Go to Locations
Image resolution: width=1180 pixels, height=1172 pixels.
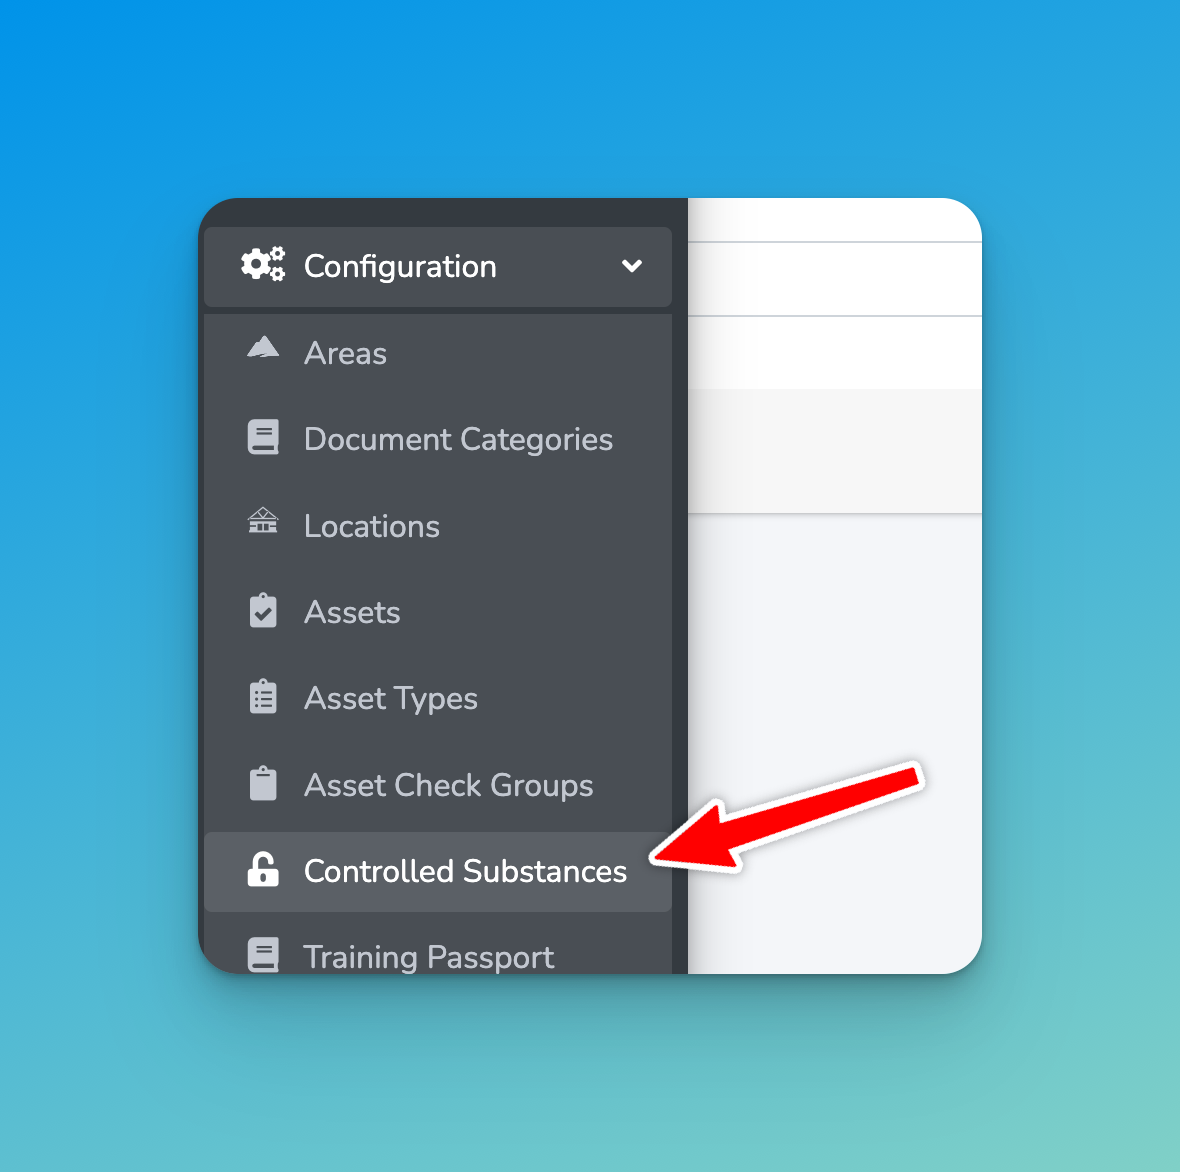[437, 526]
